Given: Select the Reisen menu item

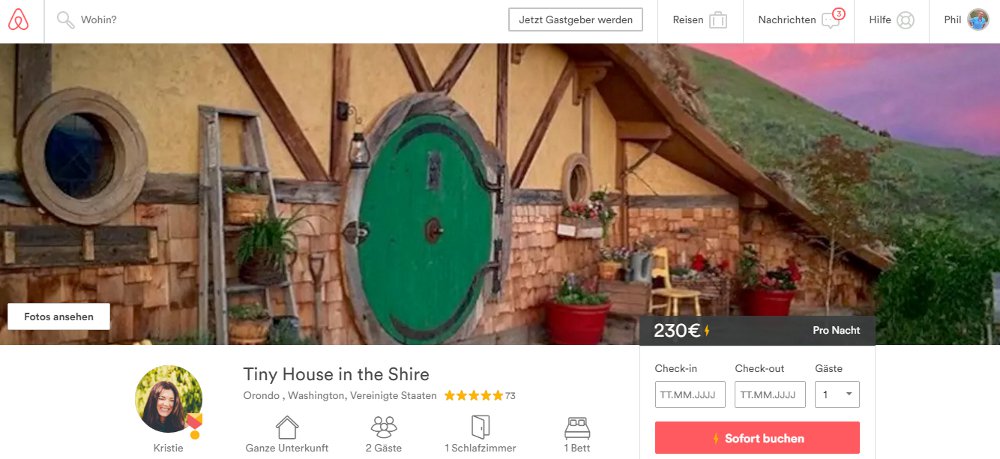Looking at the screenshot, I should tap(700, 20).
